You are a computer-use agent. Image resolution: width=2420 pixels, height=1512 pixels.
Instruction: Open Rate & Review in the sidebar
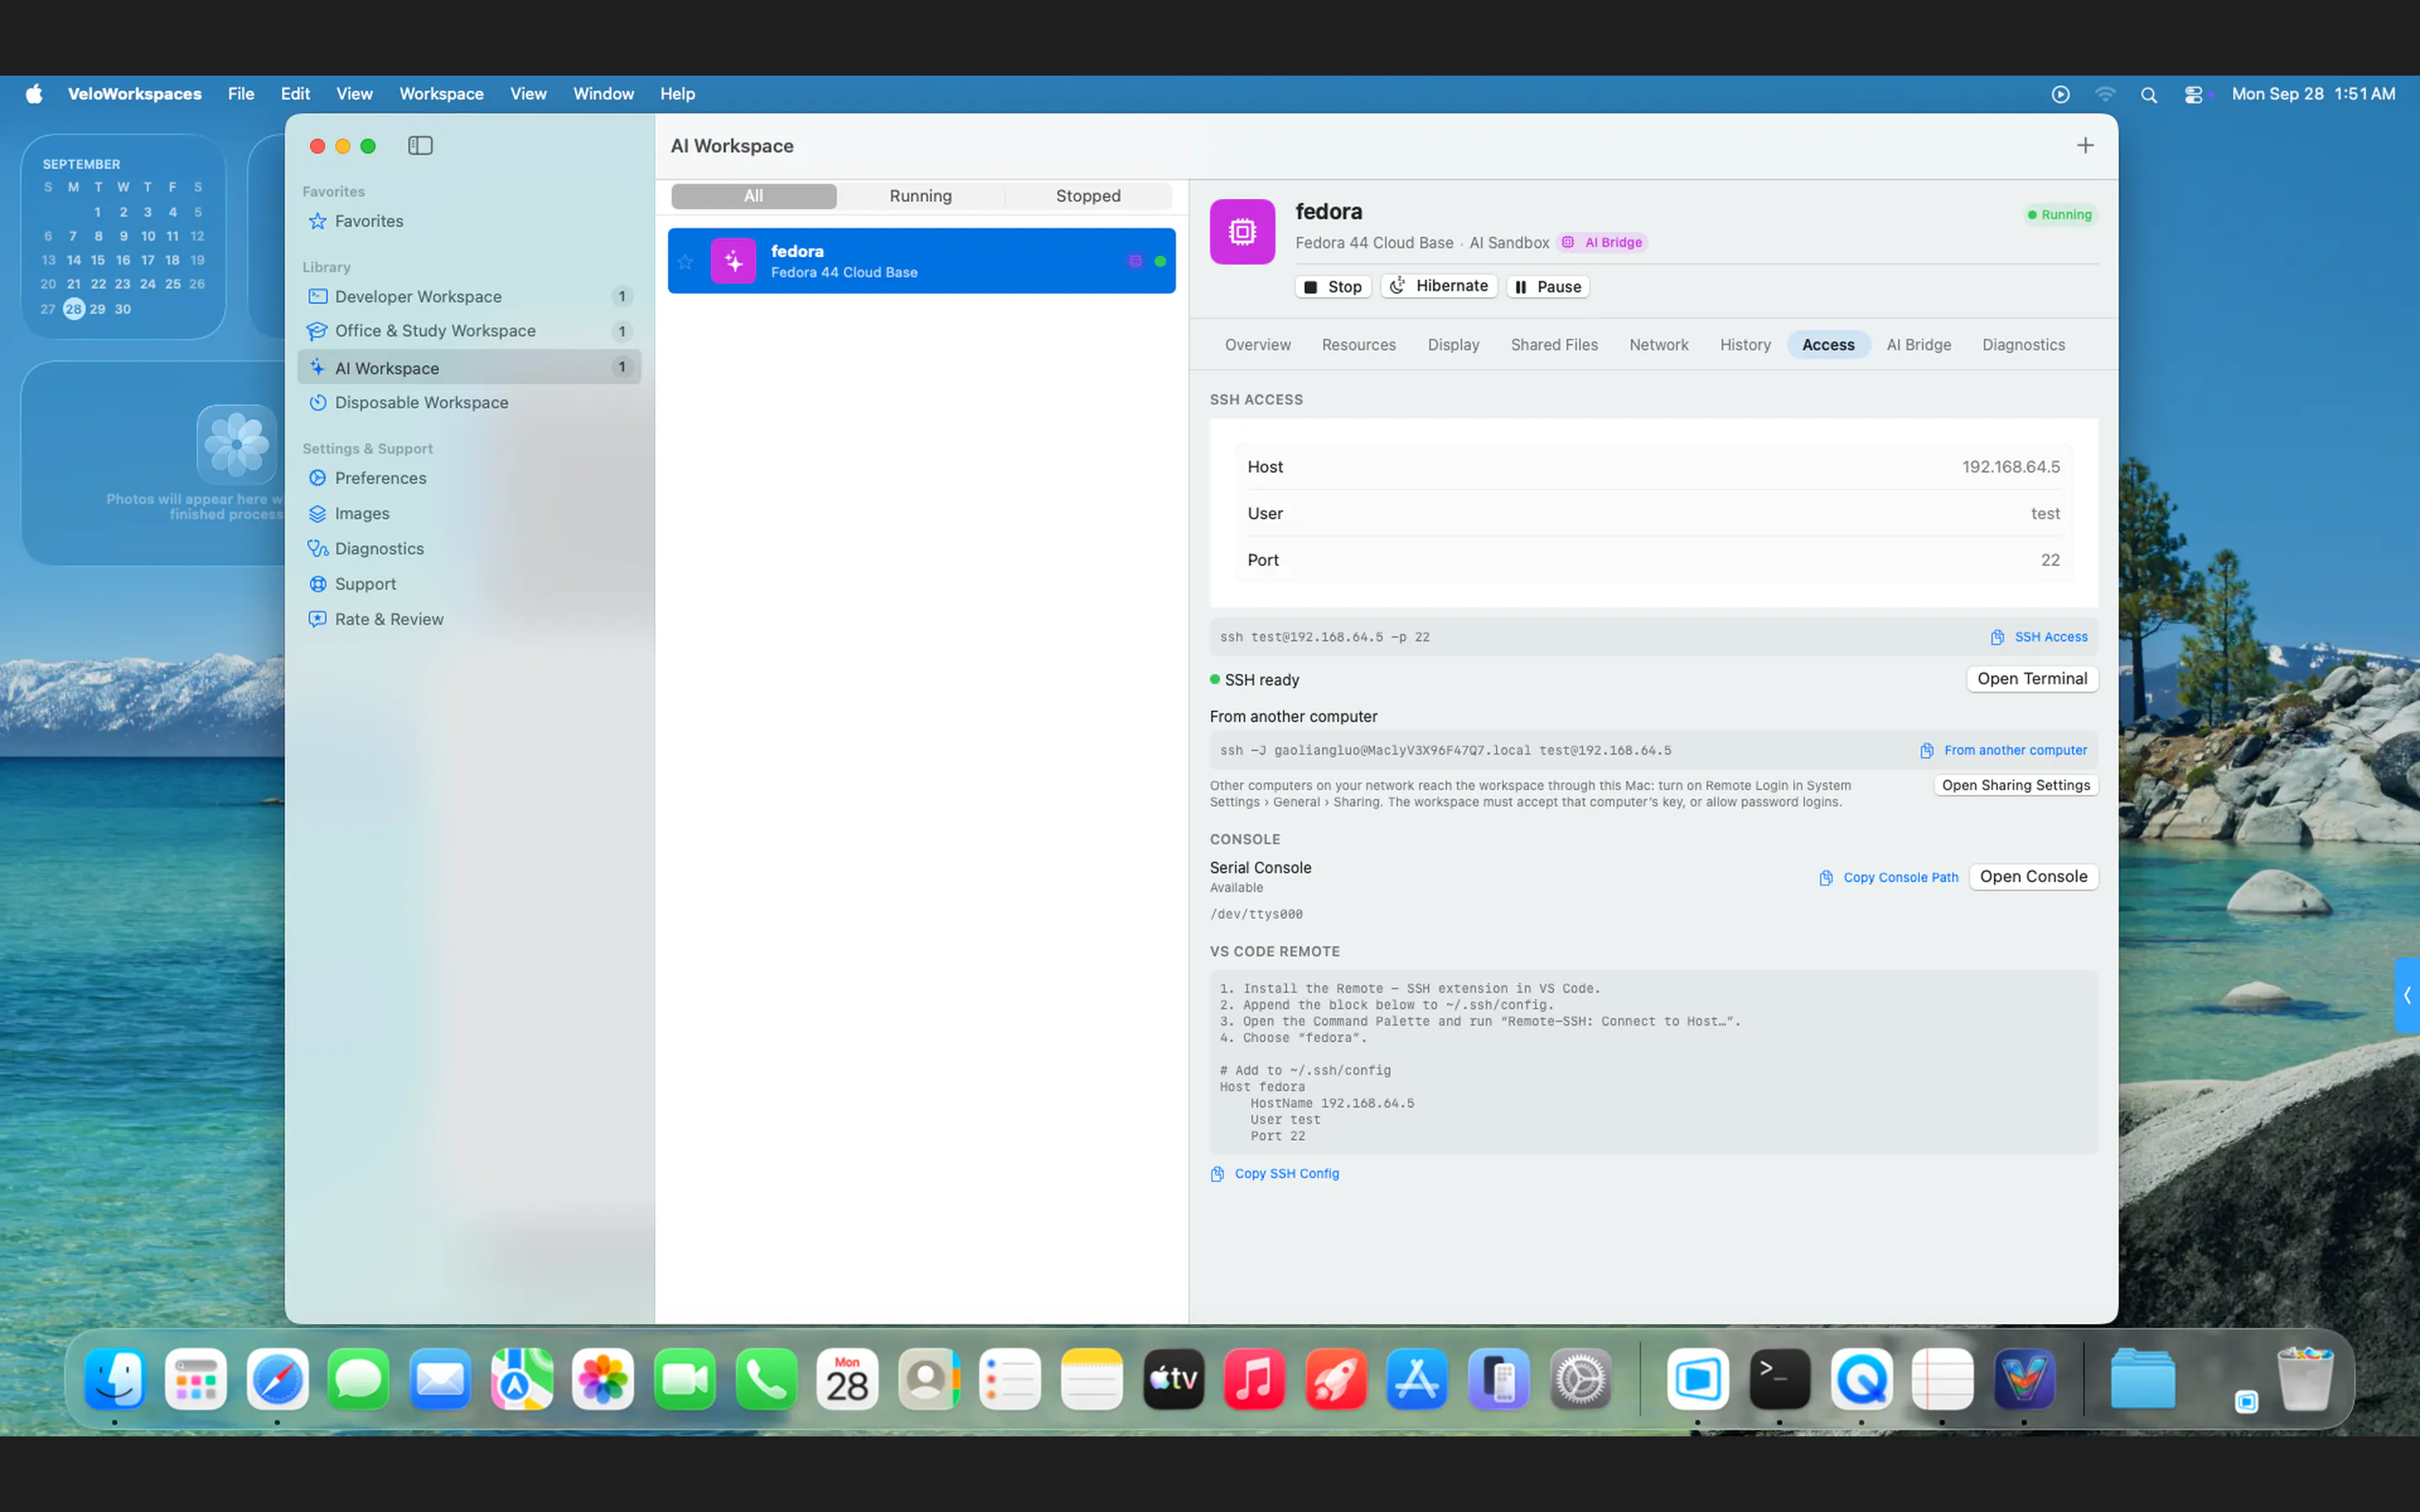tap(469, 619)
